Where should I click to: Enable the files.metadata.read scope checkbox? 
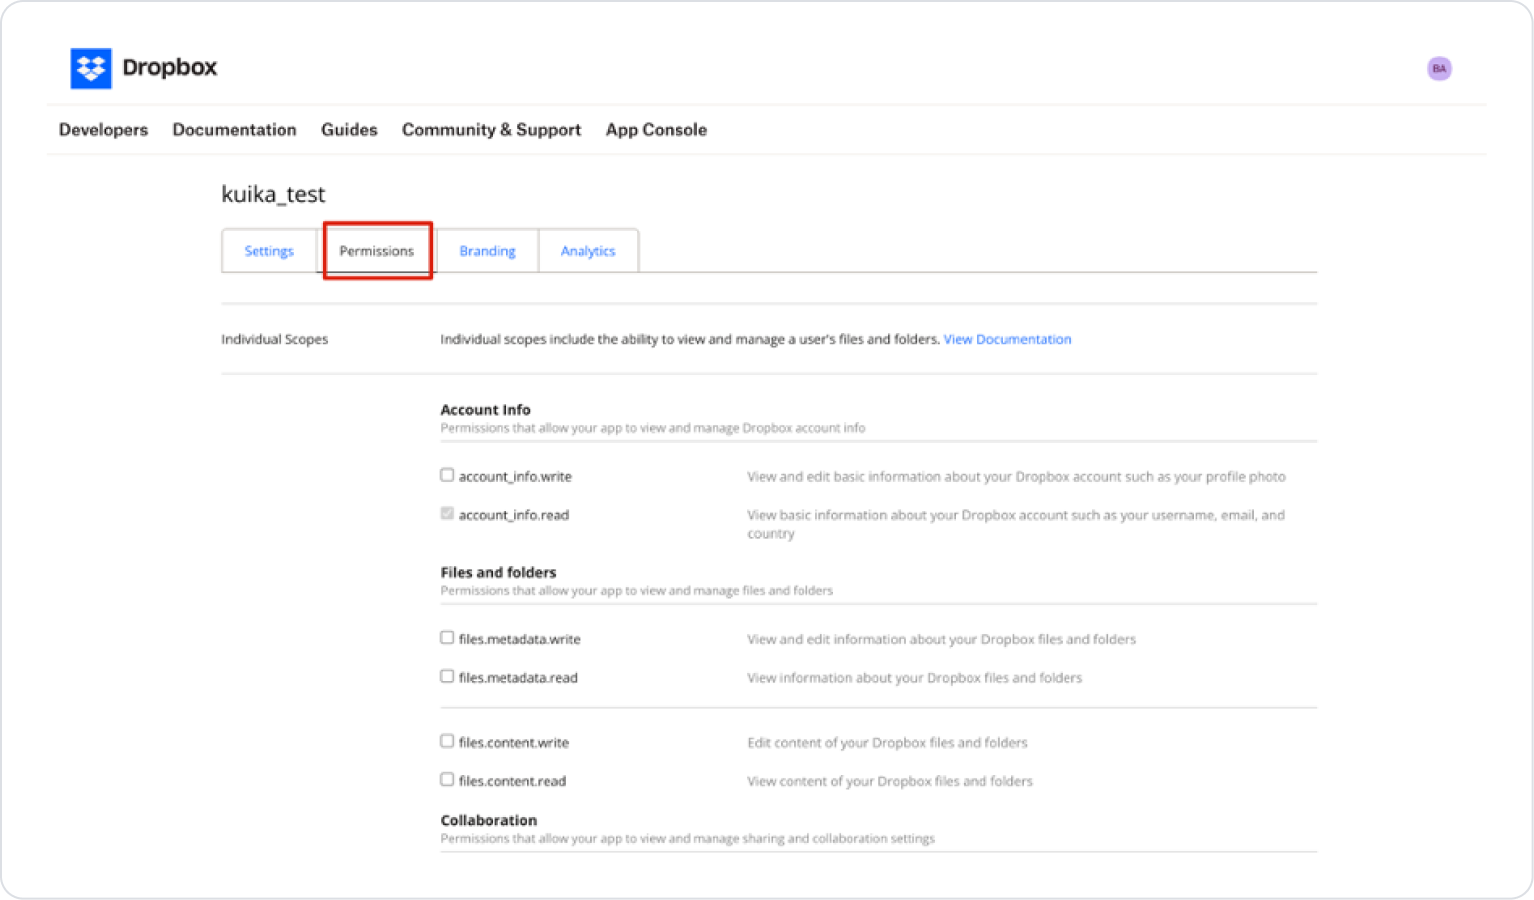click(447, 676)
